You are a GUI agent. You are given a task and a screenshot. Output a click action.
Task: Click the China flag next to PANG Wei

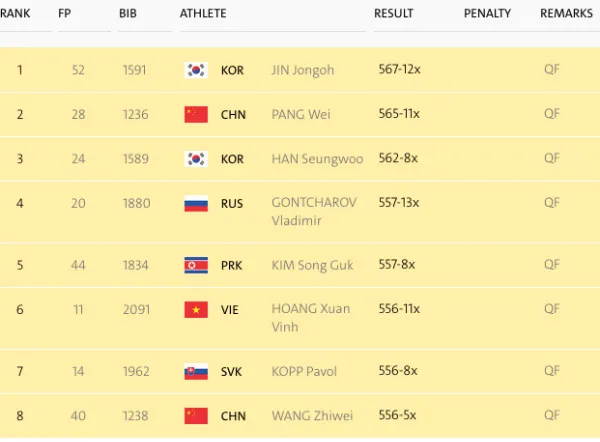pyautogui.click(x=195, y=114)
